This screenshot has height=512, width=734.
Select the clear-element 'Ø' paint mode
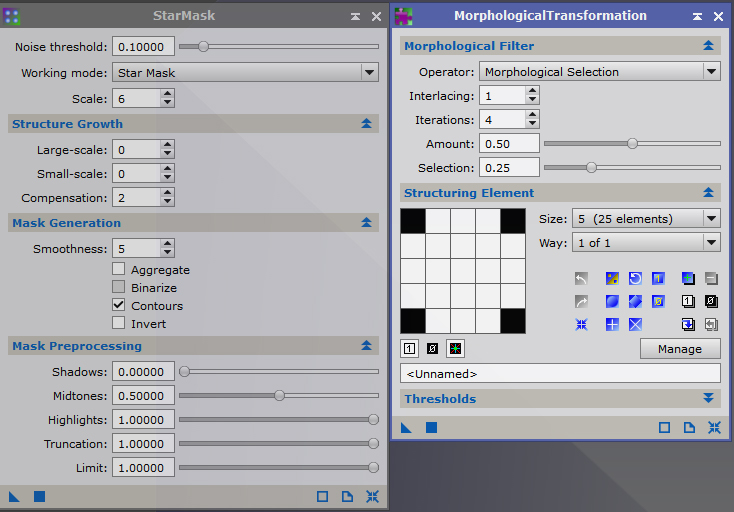coord(433,349)
